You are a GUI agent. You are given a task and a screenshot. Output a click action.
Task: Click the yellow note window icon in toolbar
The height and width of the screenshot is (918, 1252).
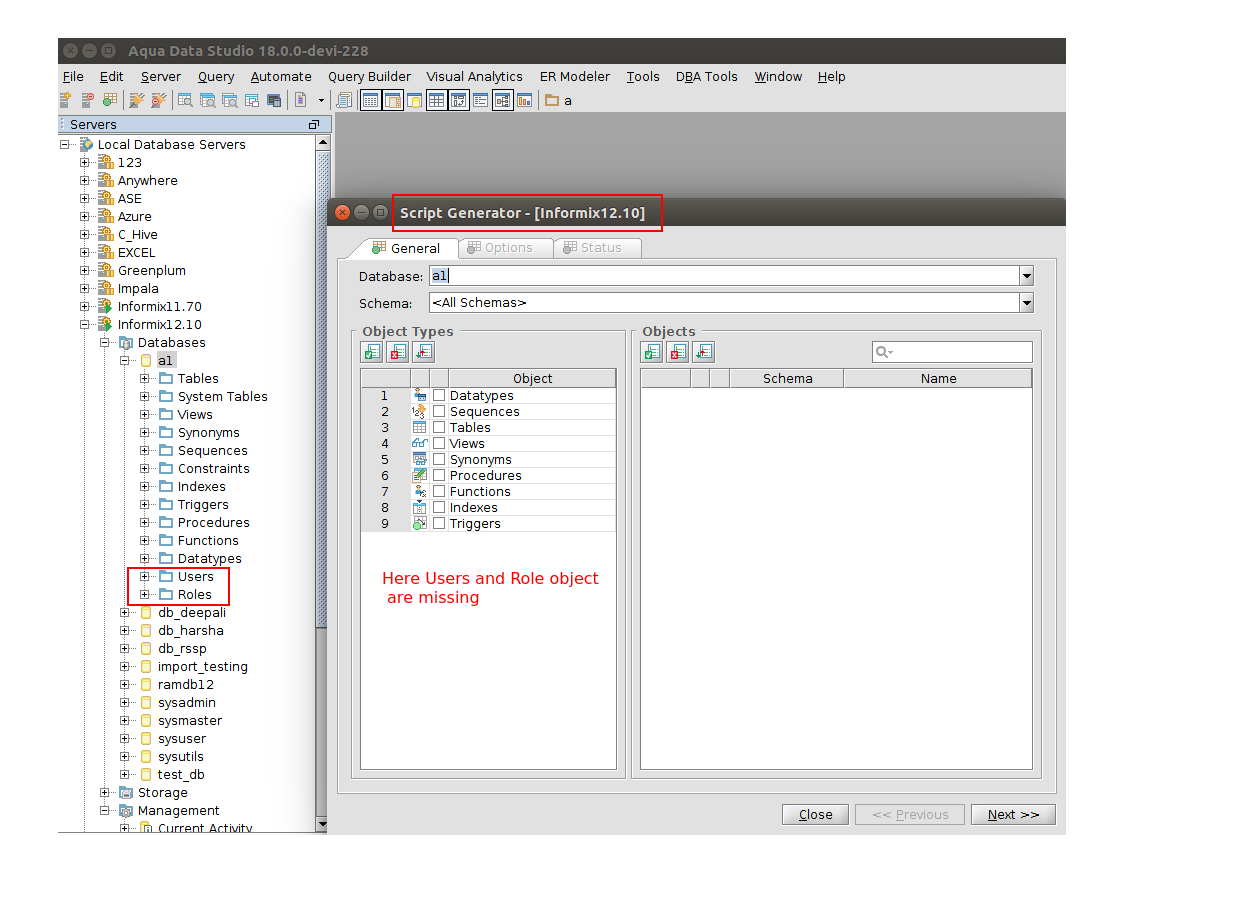pos(414,100)
